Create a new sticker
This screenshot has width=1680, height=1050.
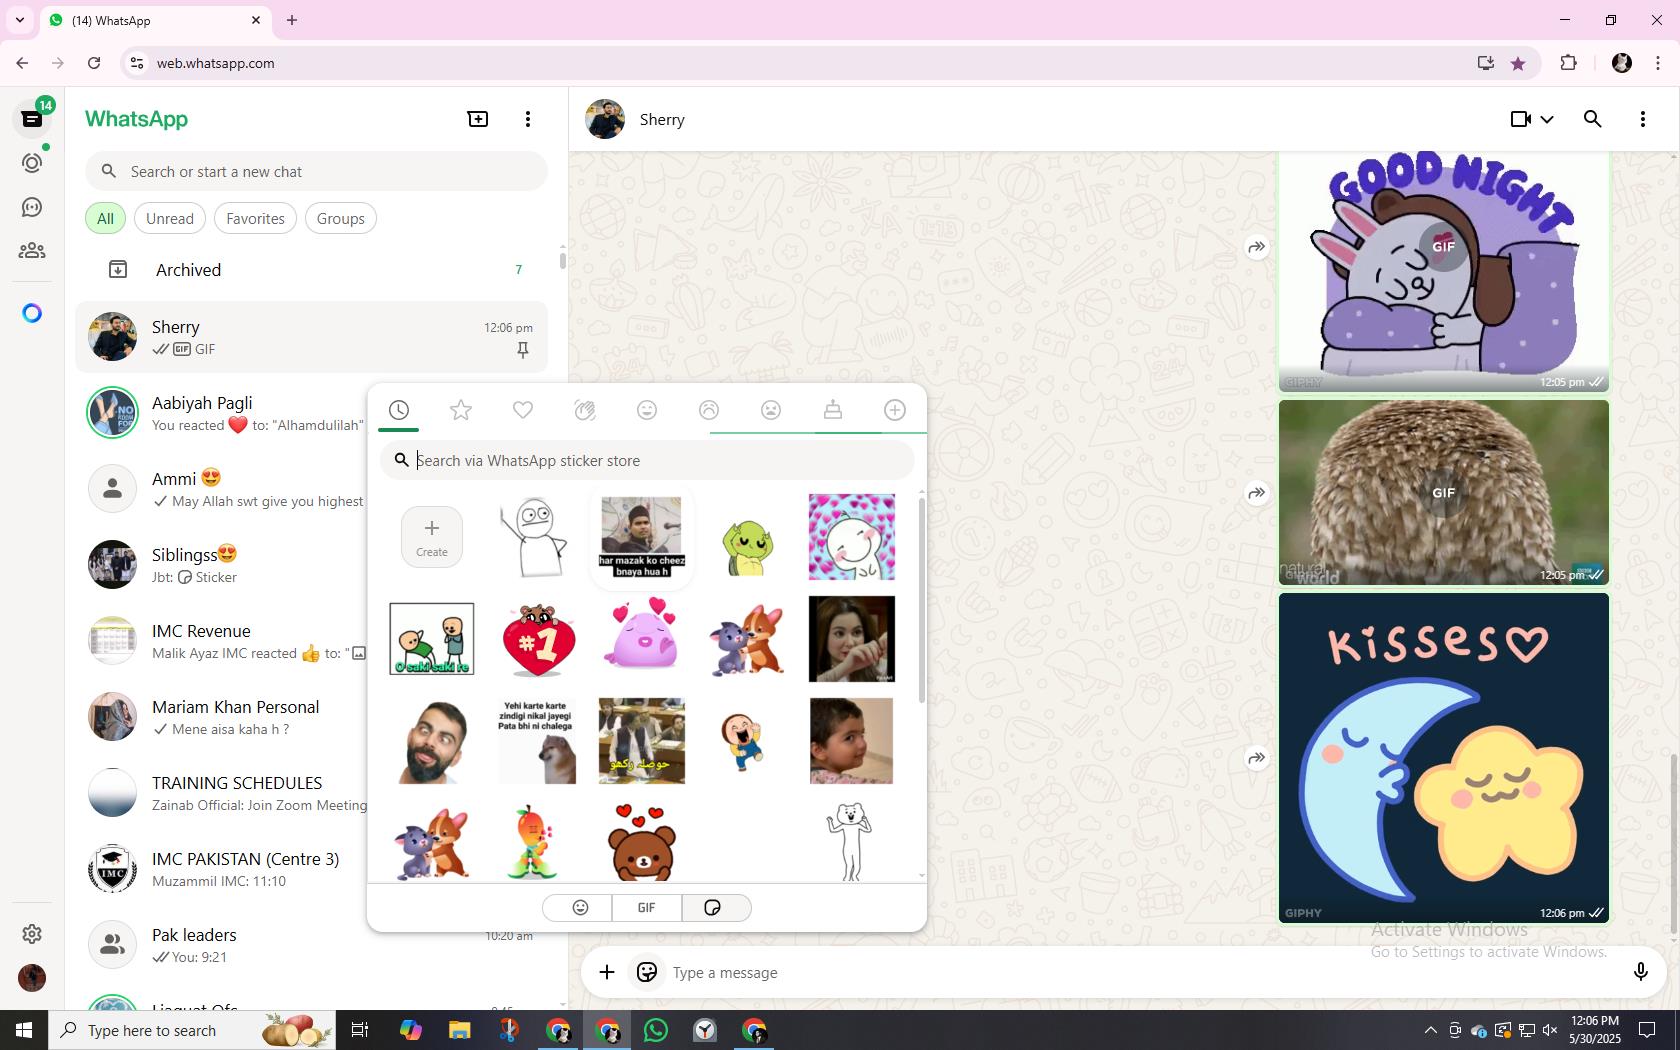point(432,537)
